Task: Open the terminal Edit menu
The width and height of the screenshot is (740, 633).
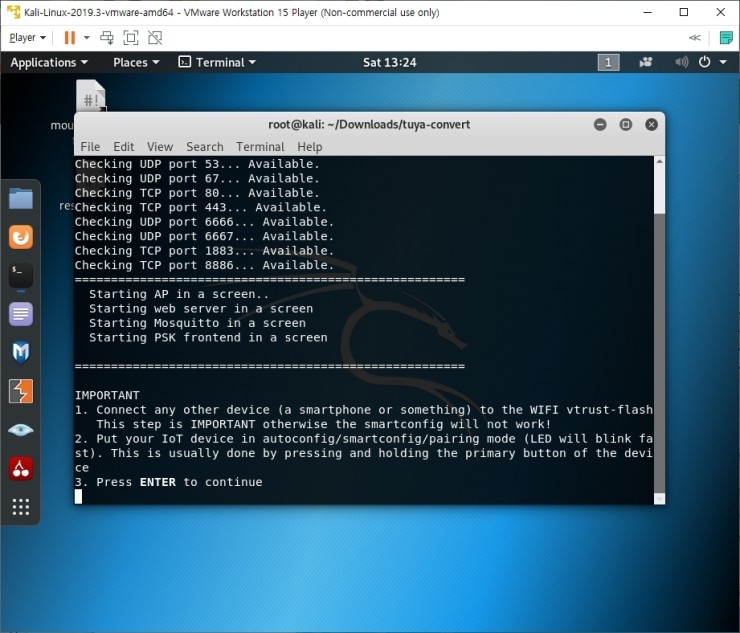Action: pos(124,147)
